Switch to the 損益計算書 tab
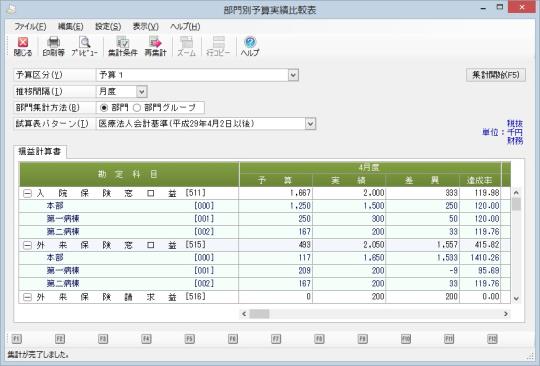The image size is (540, 366). click(40, 151)
